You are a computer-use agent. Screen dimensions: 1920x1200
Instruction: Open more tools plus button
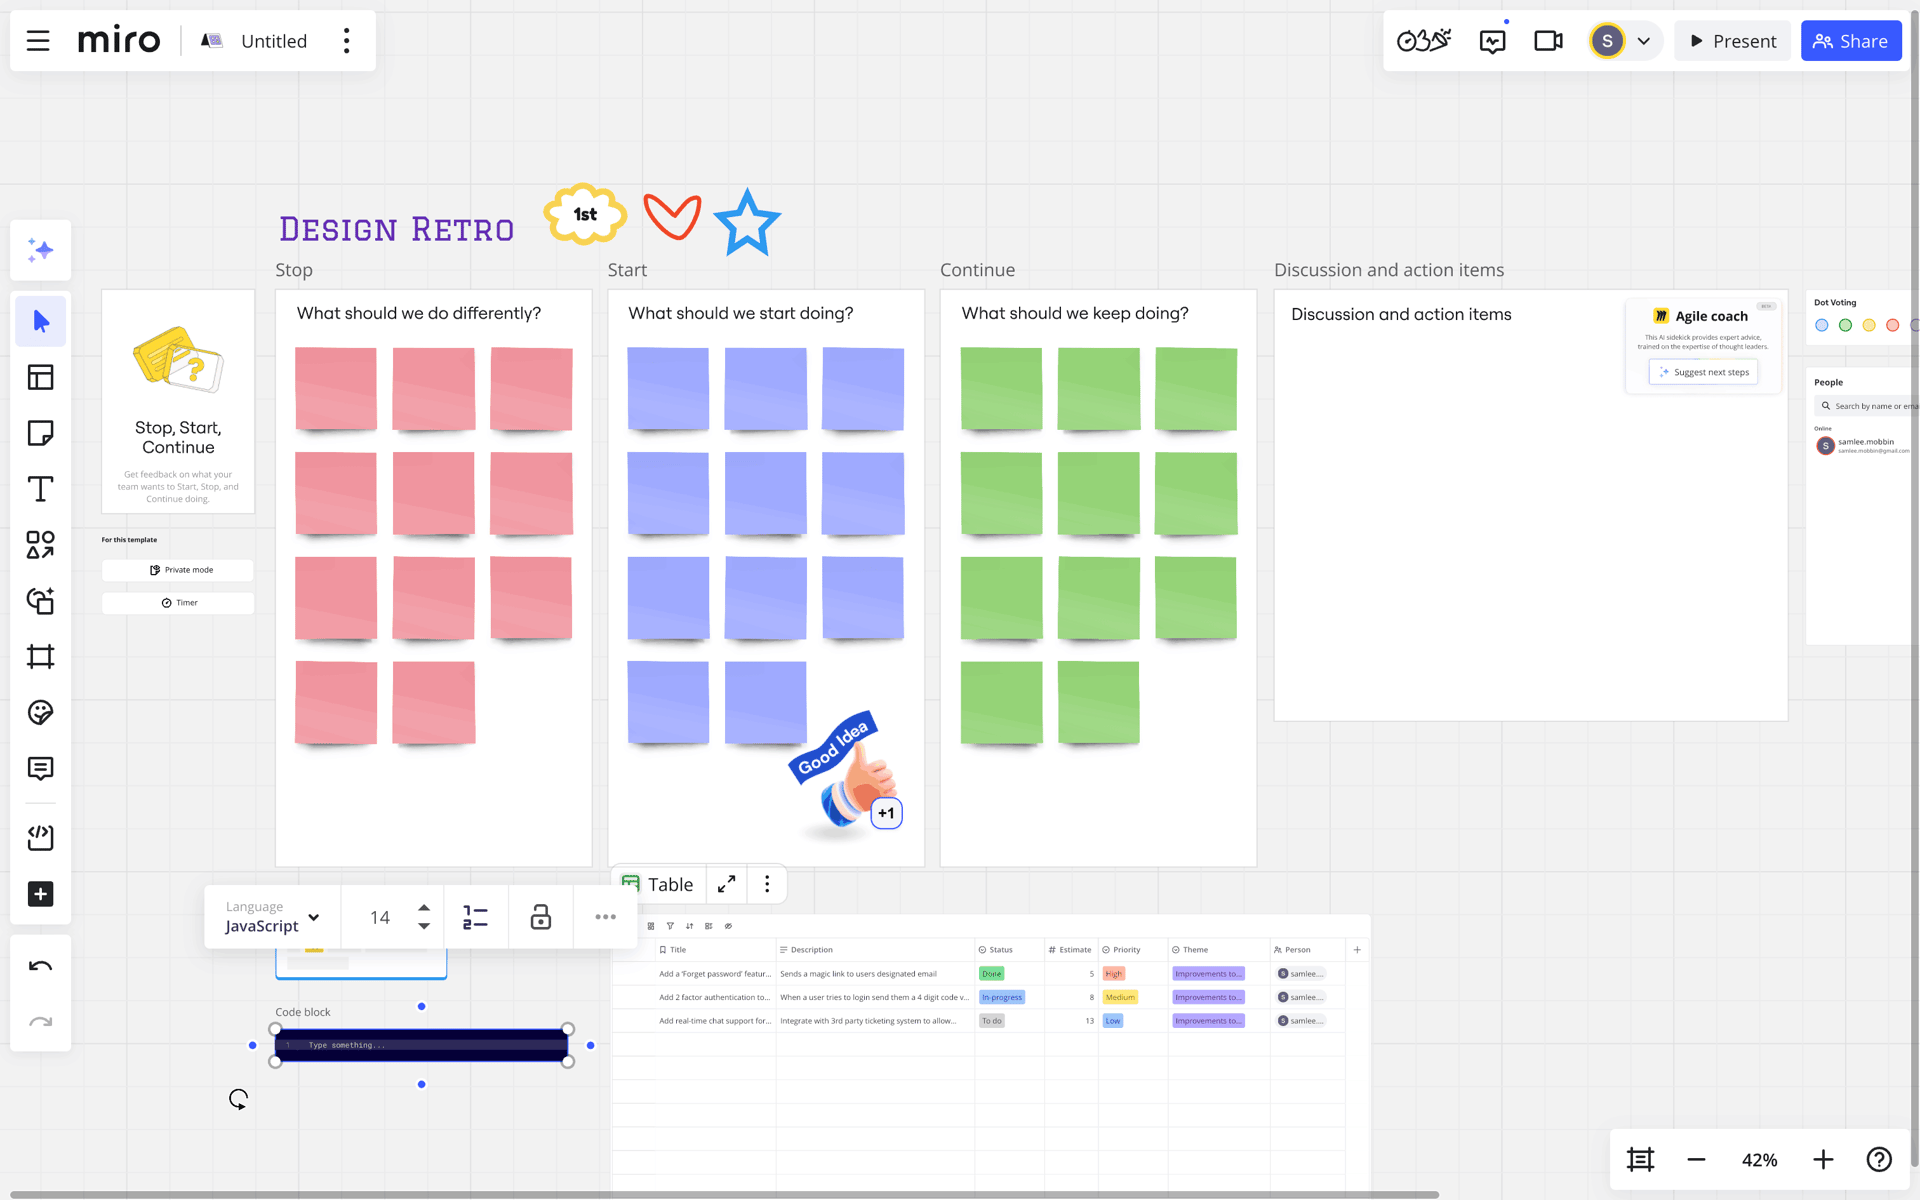(x=40, y=894)
